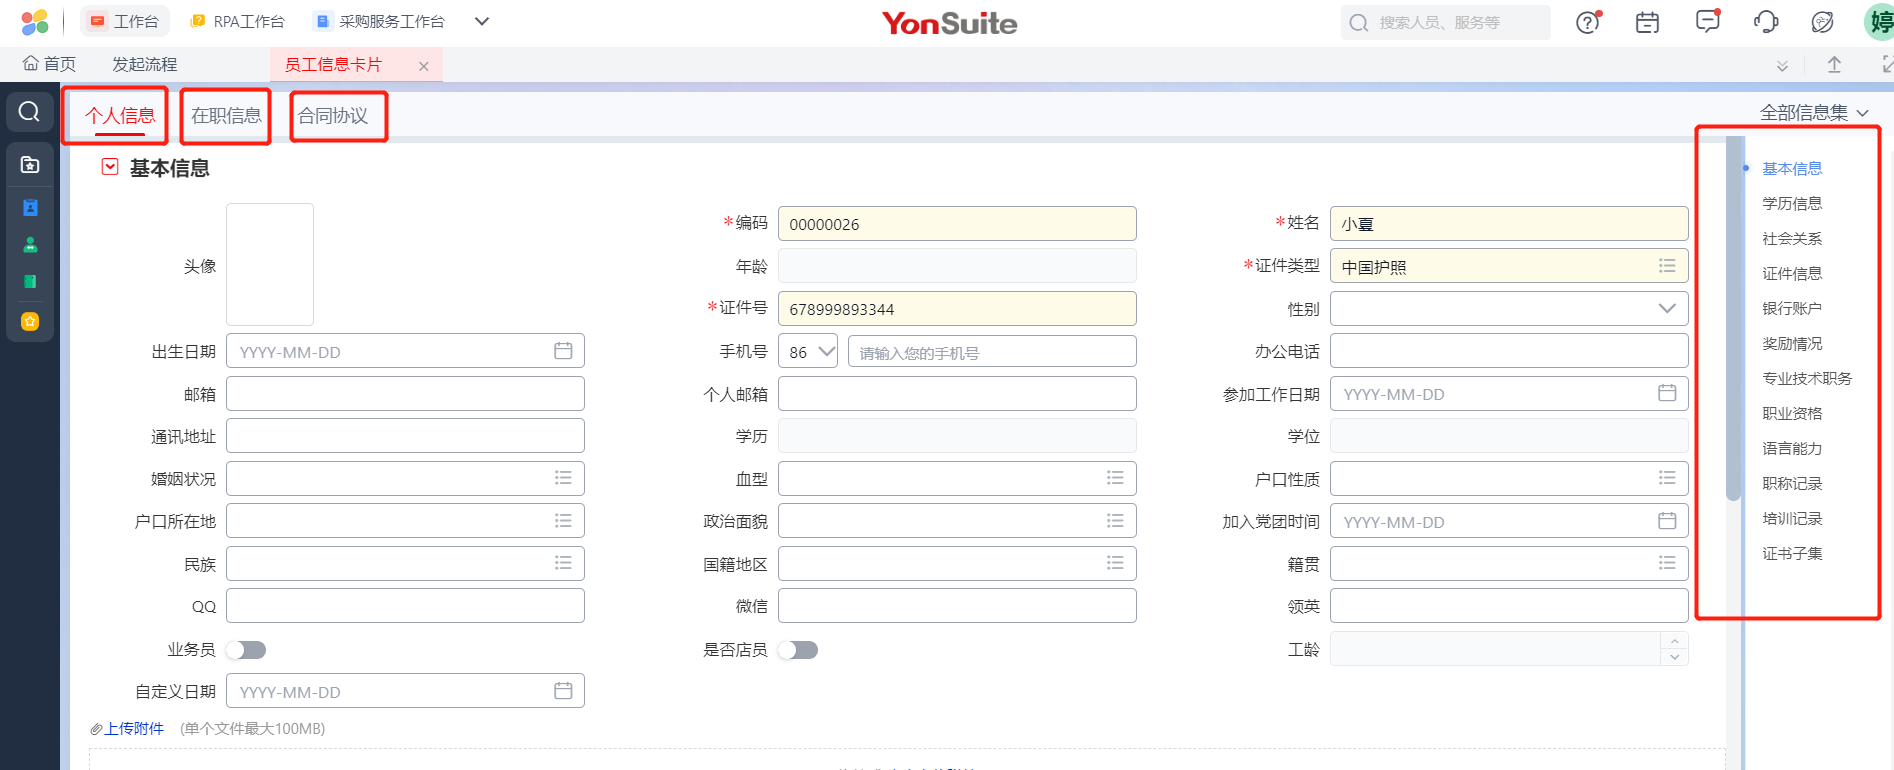1894x770 pixels.
Task: Open the phone country code 86 dropdown
Action: pyautogui.click(x=808, y=351)
